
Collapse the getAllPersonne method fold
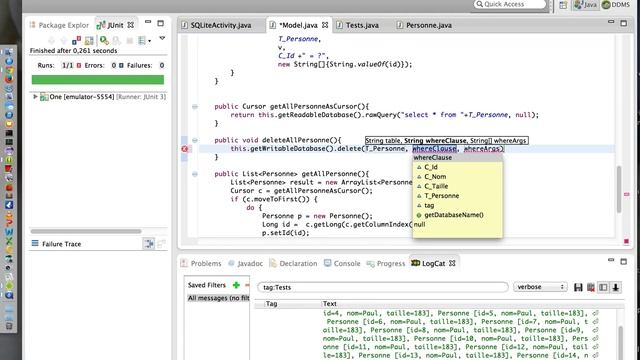coord(195,174)
